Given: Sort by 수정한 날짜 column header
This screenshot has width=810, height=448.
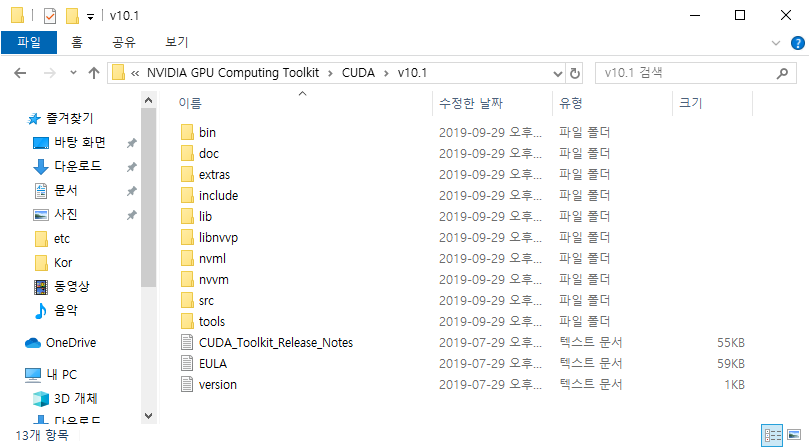Looking at the screenshot, I should coord(492,103).
